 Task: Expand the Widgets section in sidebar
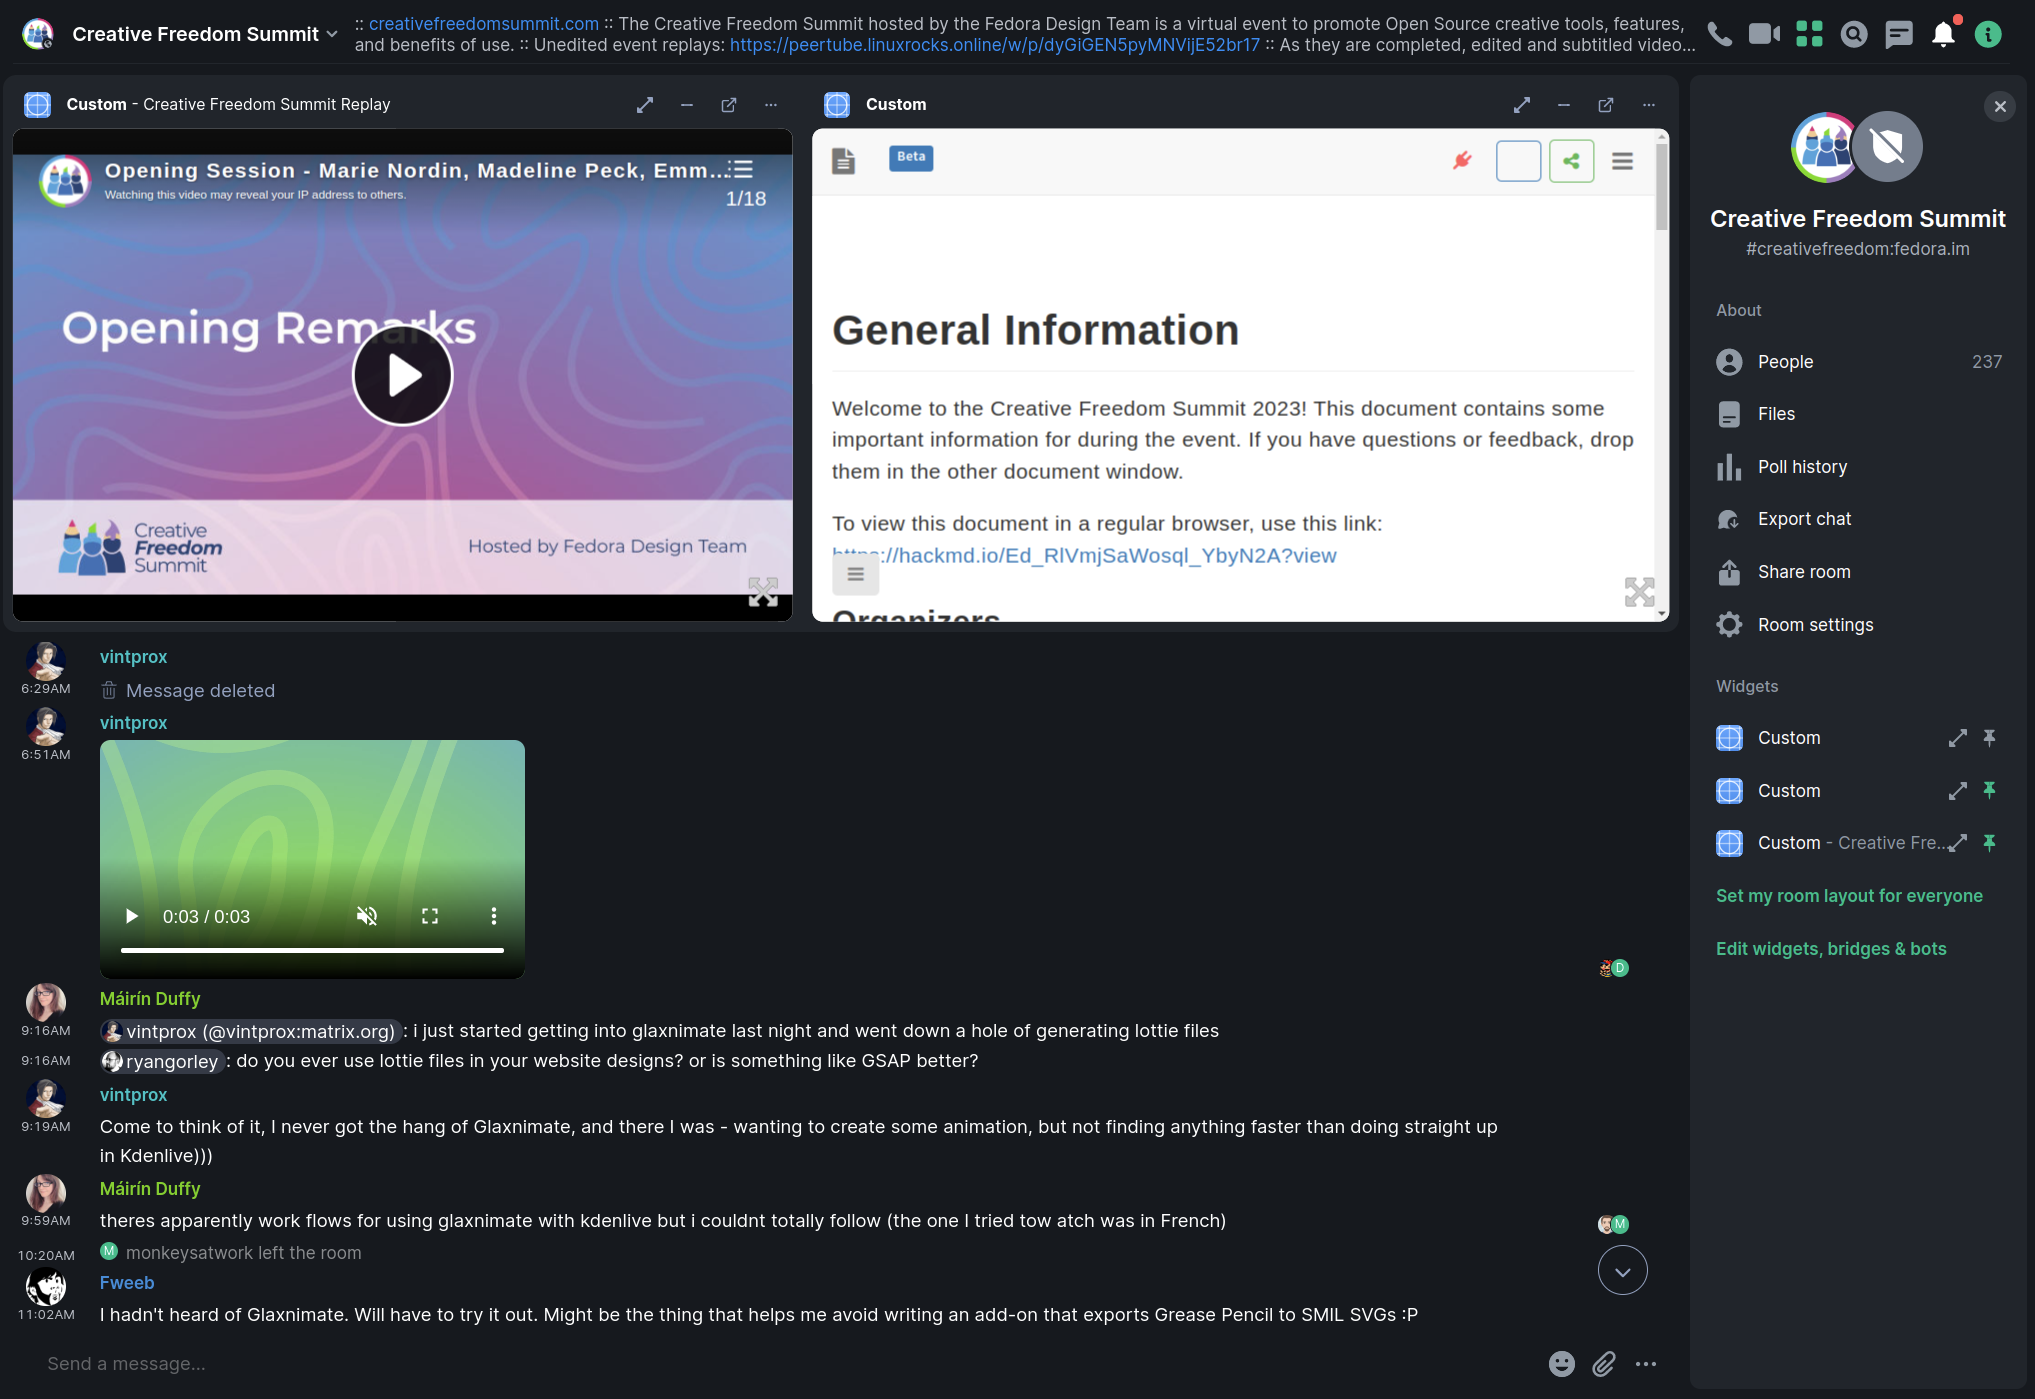coord(1747,685)
